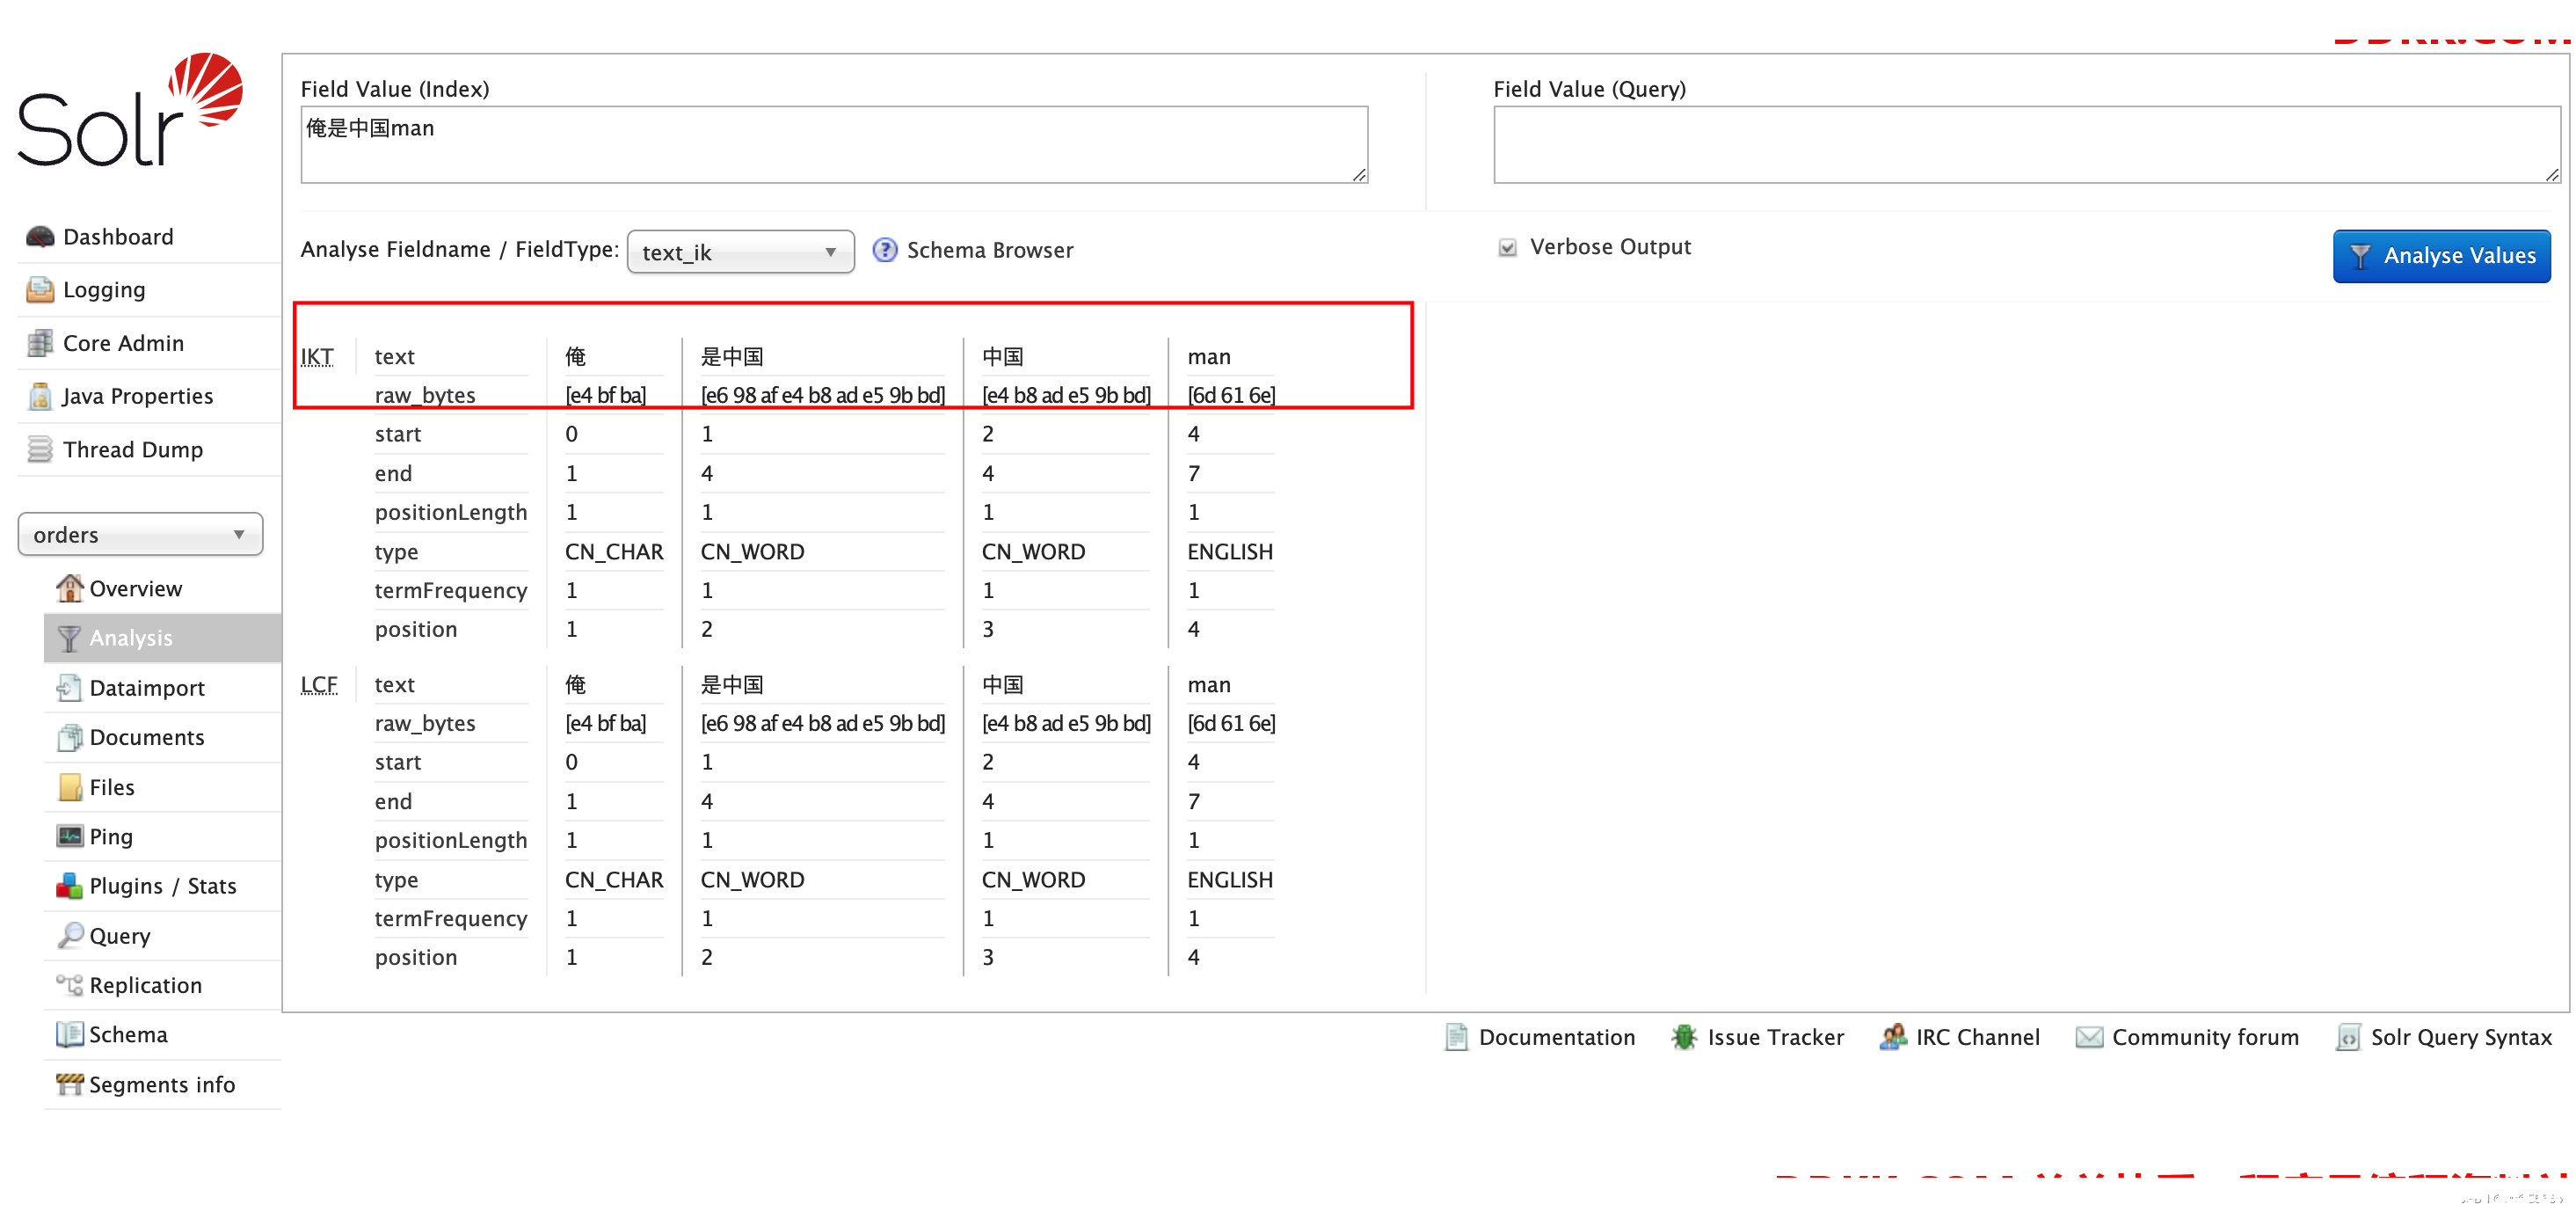Click ENGLISH type value in IKT section
Image resolution: width=2576 pixels, height=1212 pixels.
click(1230, 552)
